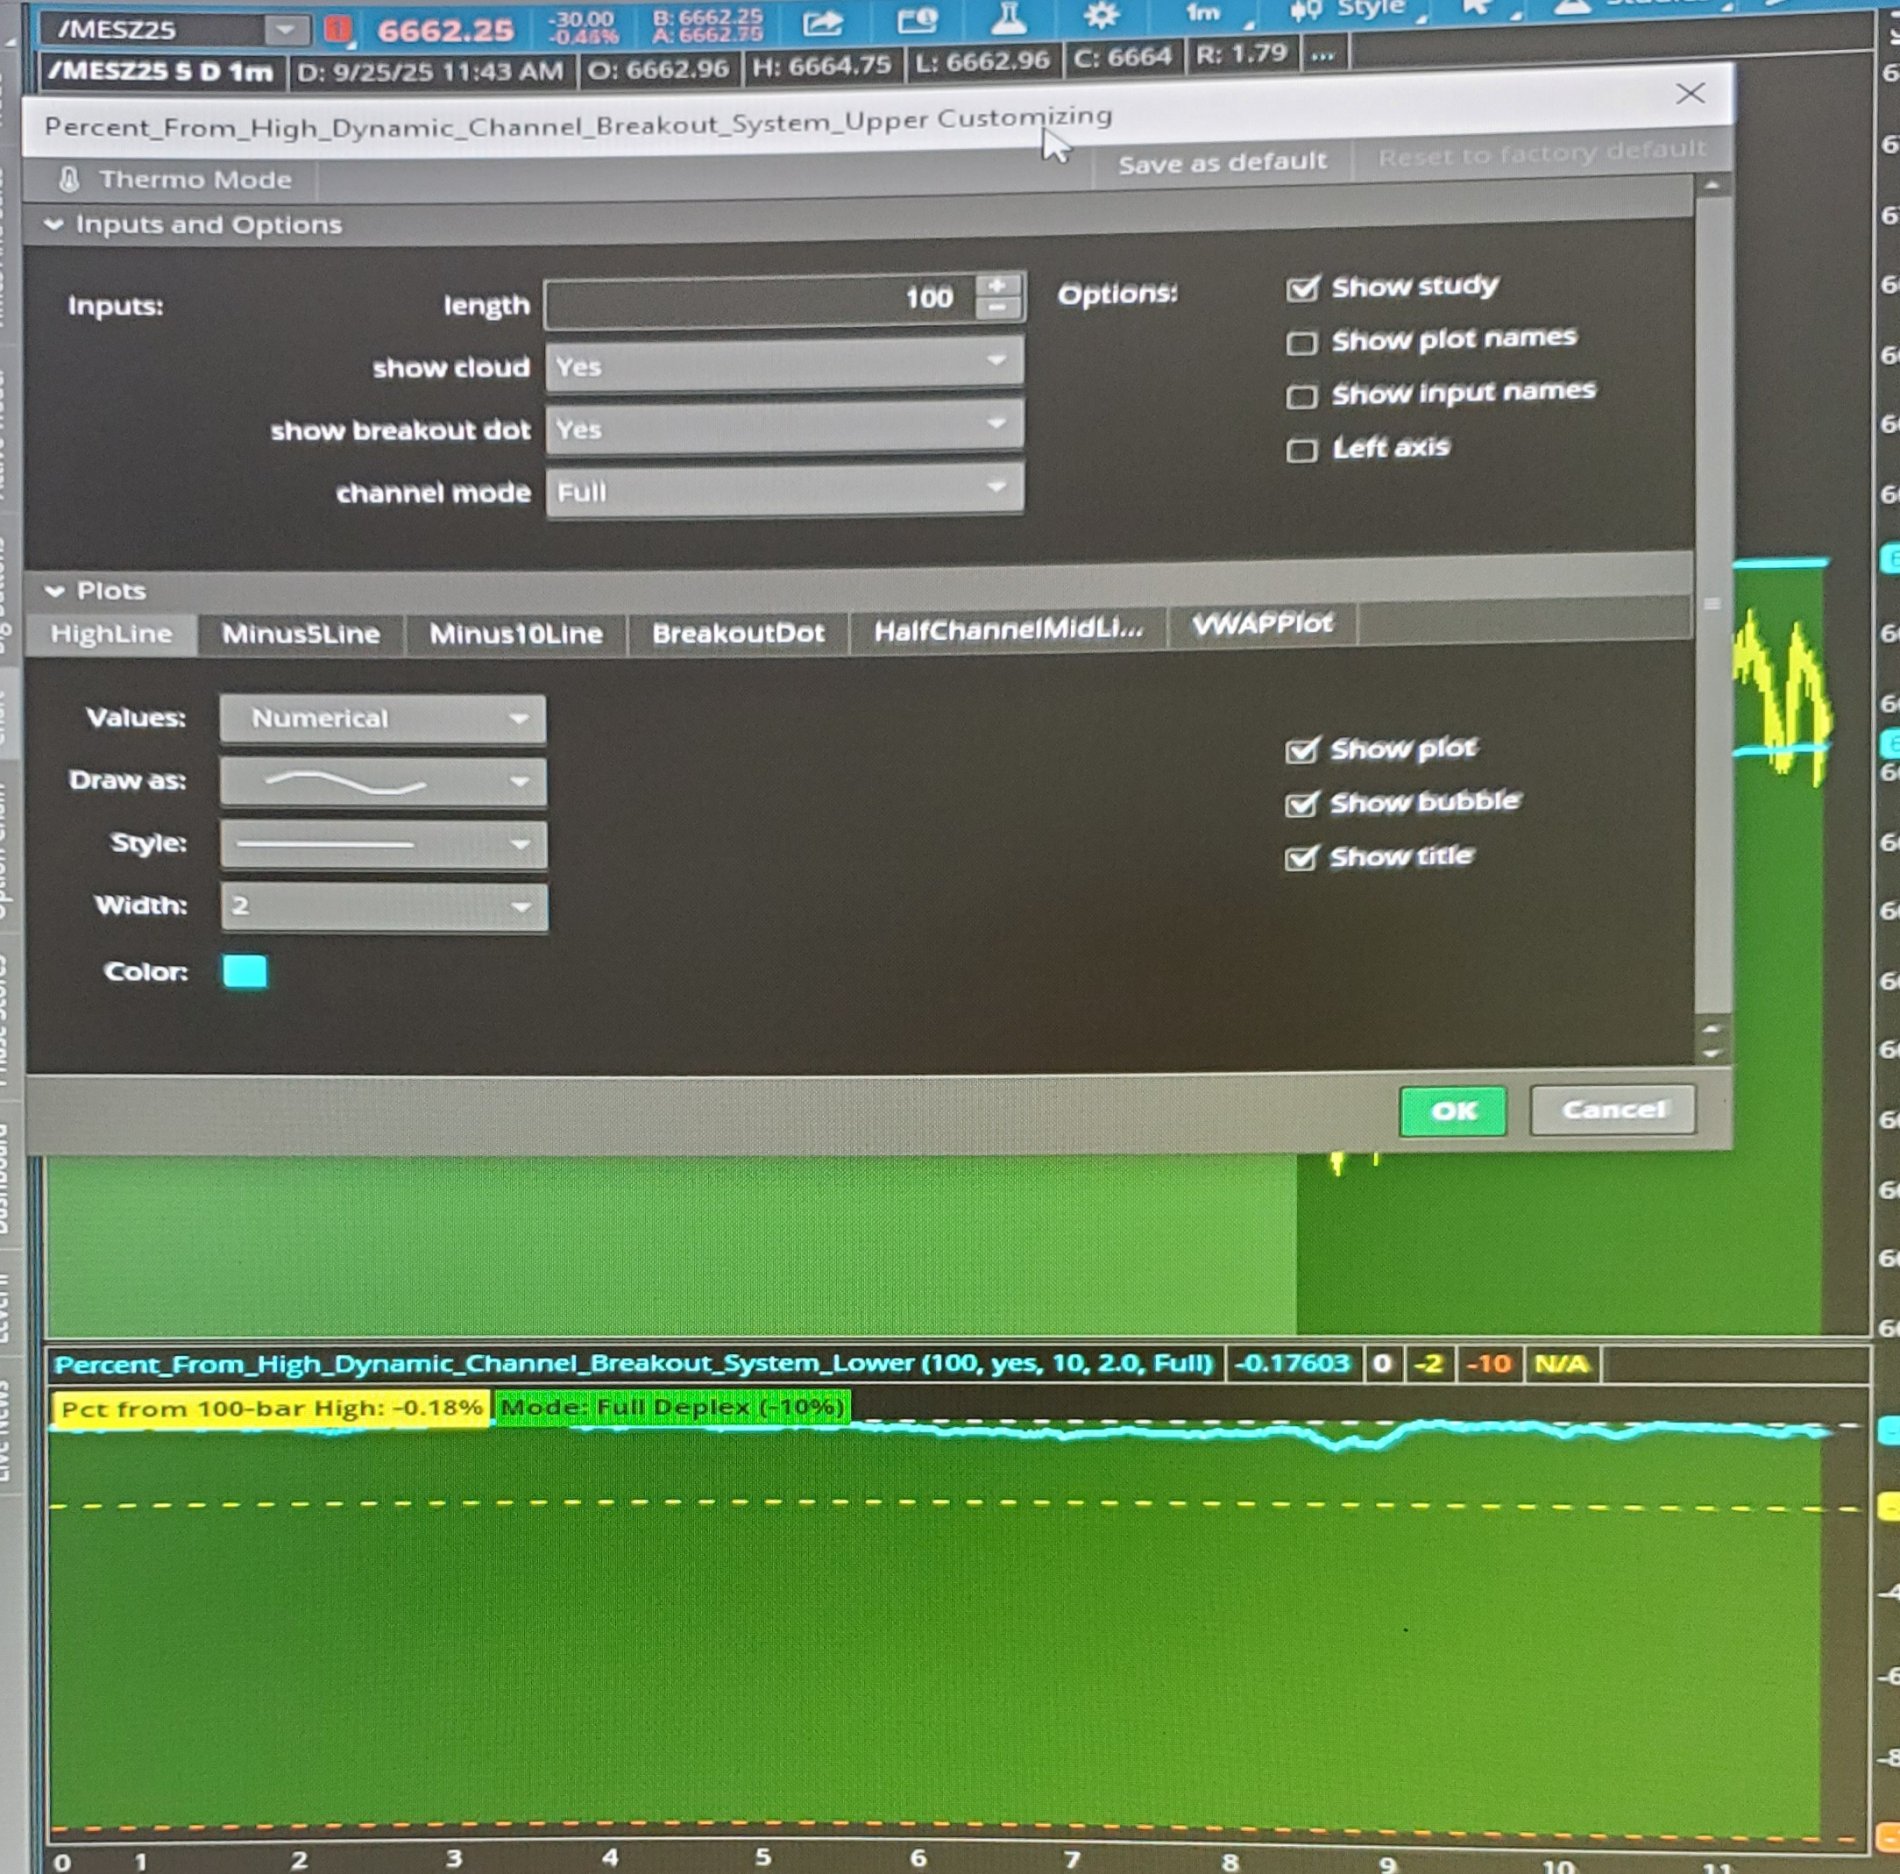Image resolution: width=1900 pixels, height=1874 pixels.
Task: Click the green OK button
Action: [1452, 1111]
